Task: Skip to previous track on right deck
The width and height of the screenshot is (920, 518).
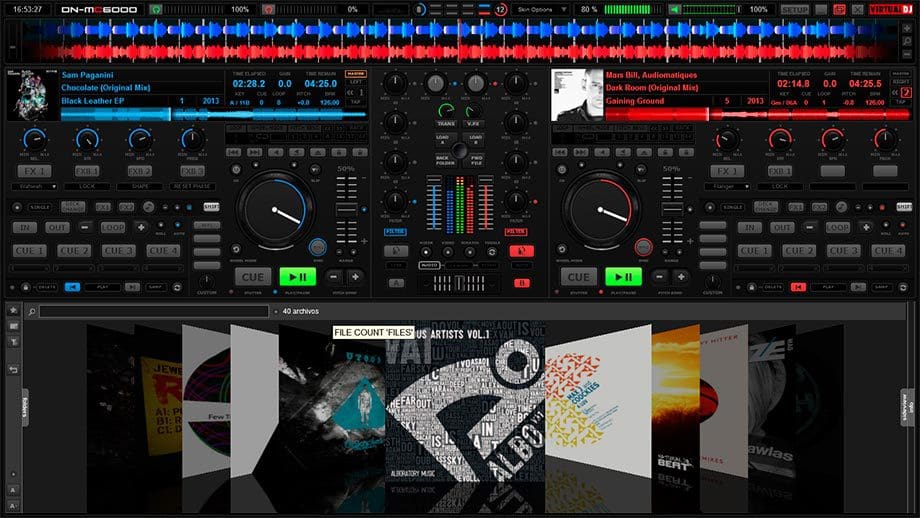Action: [560, 152]
